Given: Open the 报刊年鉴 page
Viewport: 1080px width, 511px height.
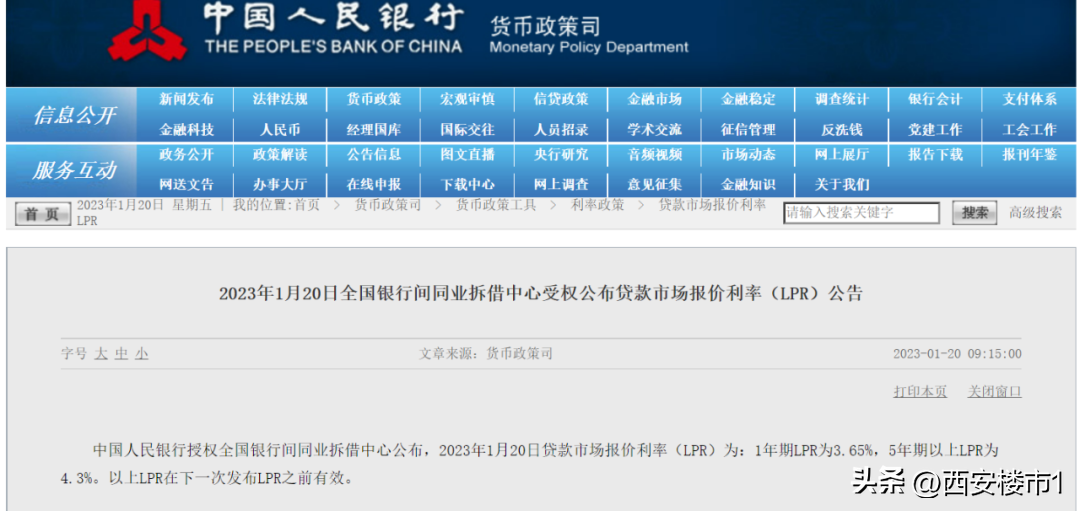Looking at the screenshot, I should click(x=1030, y=155).
